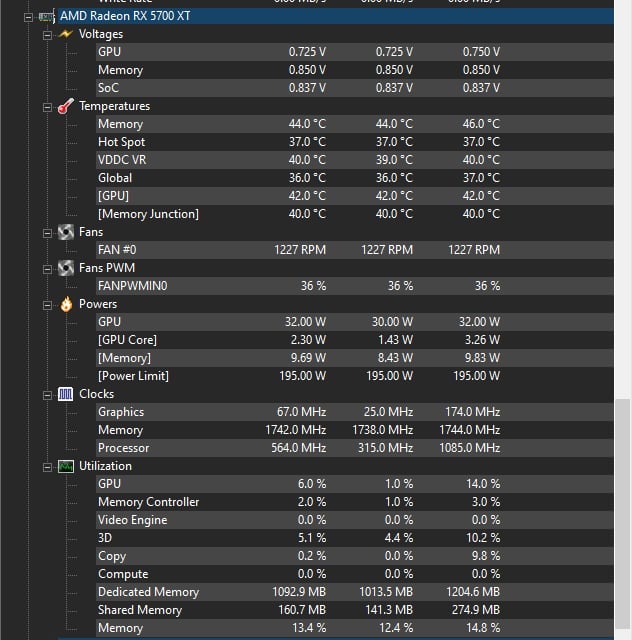Image resolution: width=632 pixels, height=640 pixels.
Task: Select the GPU power row
Action: [354, 322]
